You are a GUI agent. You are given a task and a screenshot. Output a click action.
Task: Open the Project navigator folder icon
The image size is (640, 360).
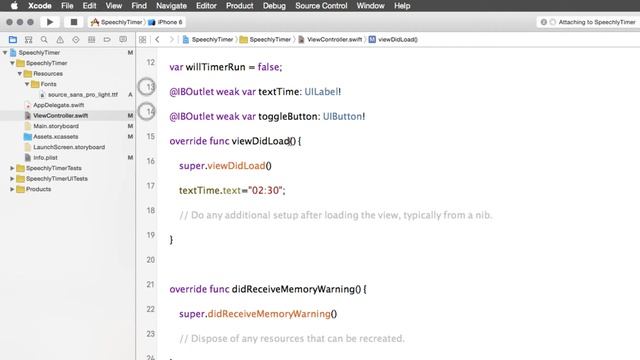pyautogui.click(x=13, y=40)
